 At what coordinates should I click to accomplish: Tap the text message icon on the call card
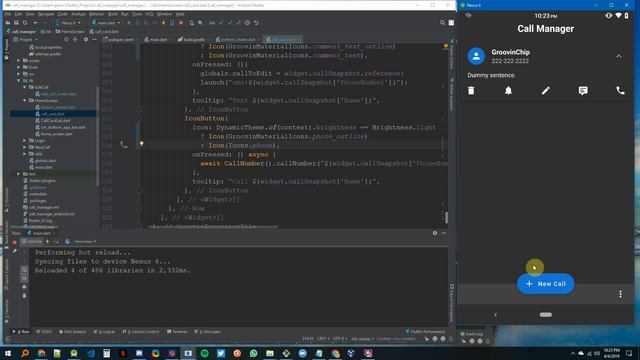(583, 91)
